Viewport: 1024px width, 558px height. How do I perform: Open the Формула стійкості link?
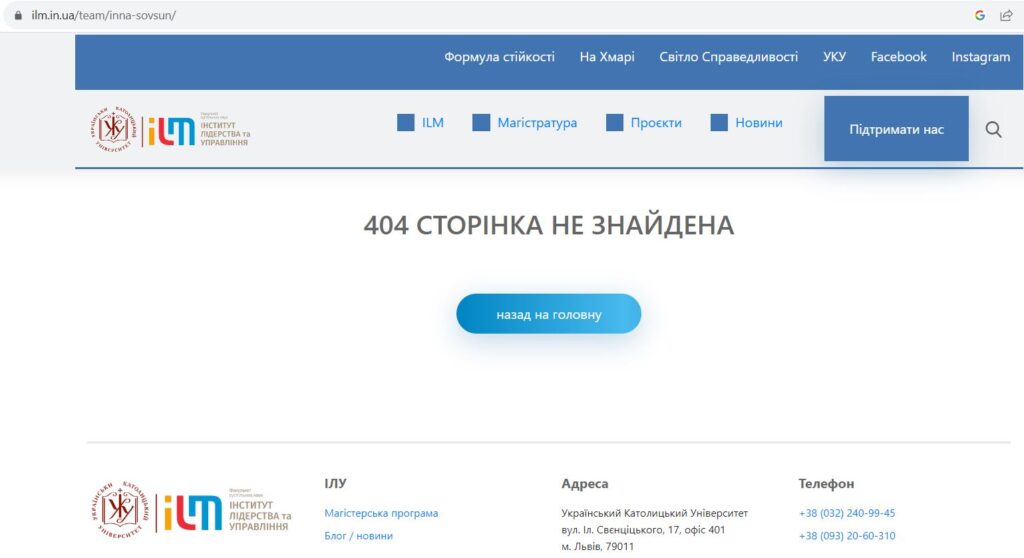tap(499, 57)
